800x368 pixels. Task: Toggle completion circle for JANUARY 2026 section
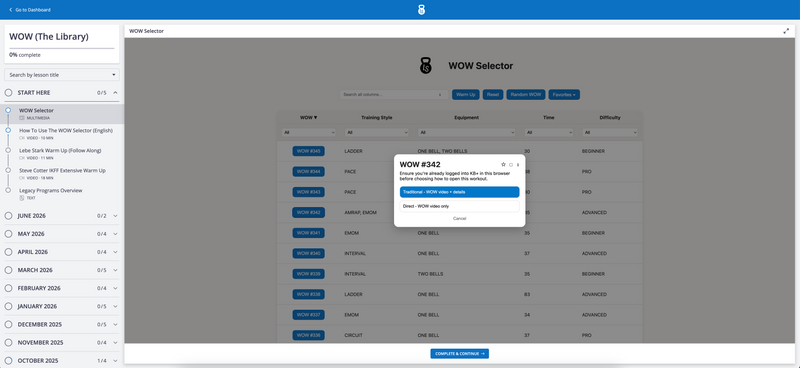[x=9, y=306]
